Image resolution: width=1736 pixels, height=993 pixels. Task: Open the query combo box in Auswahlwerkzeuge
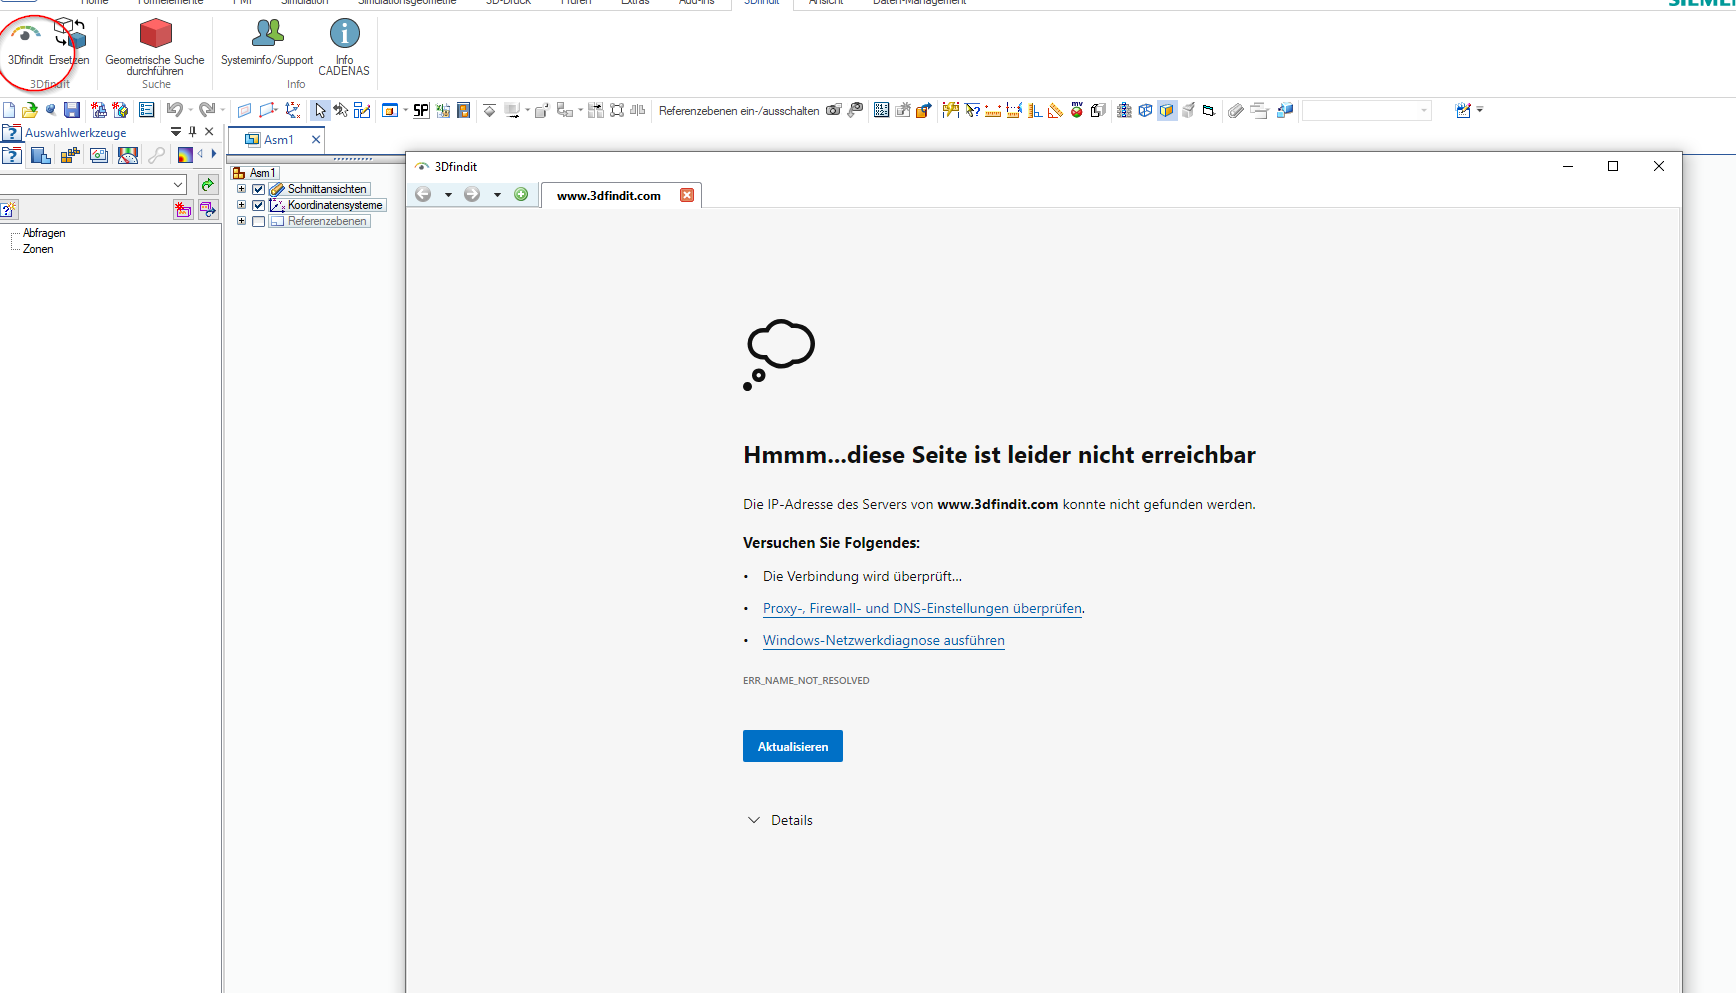(x=93, y=184)
